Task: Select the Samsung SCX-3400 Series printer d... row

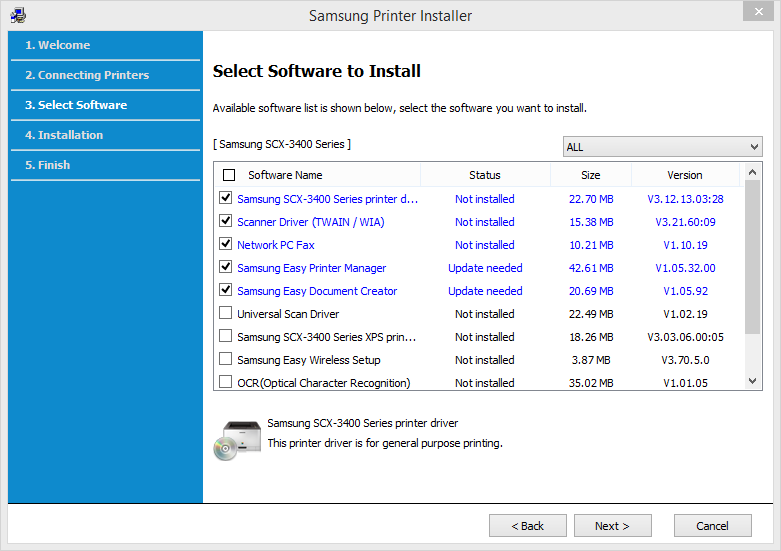Action: click(x=327, y=199)
